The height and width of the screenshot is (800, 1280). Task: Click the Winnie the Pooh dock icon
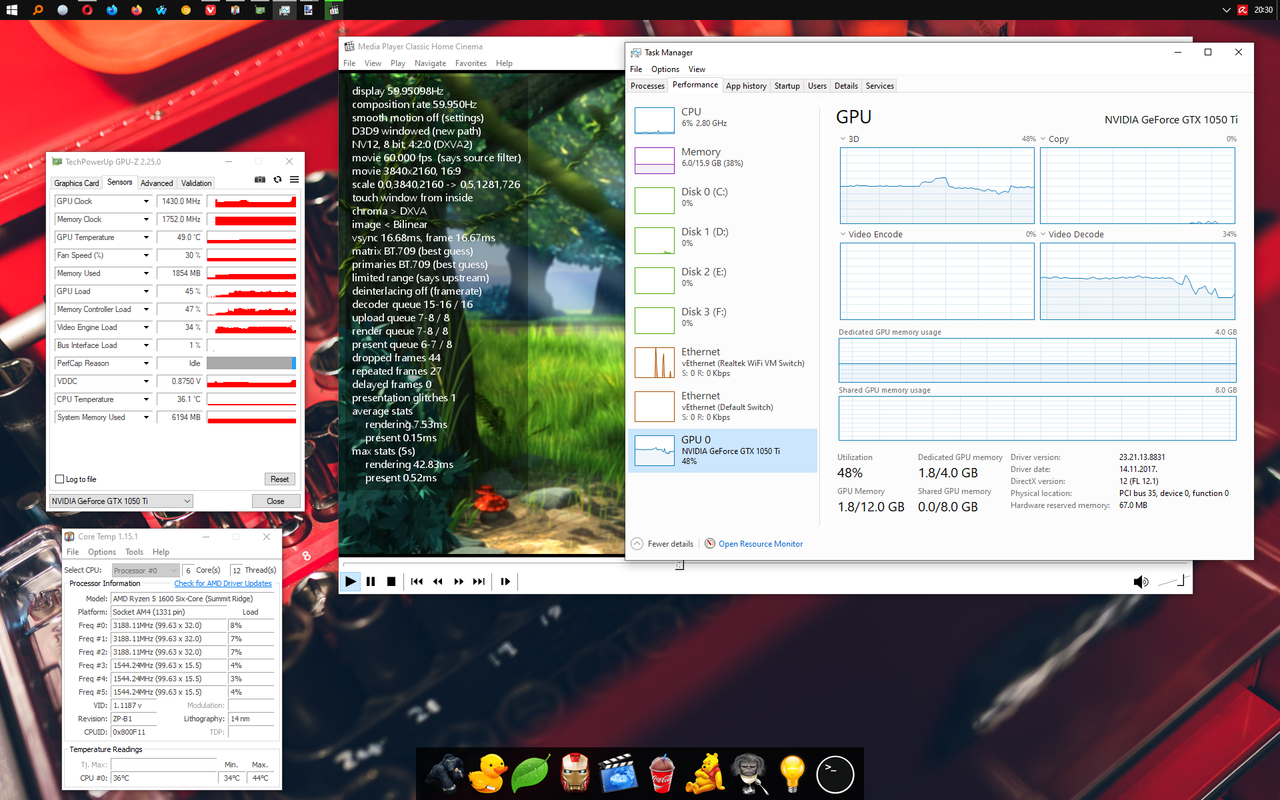[x=706, y=773]
